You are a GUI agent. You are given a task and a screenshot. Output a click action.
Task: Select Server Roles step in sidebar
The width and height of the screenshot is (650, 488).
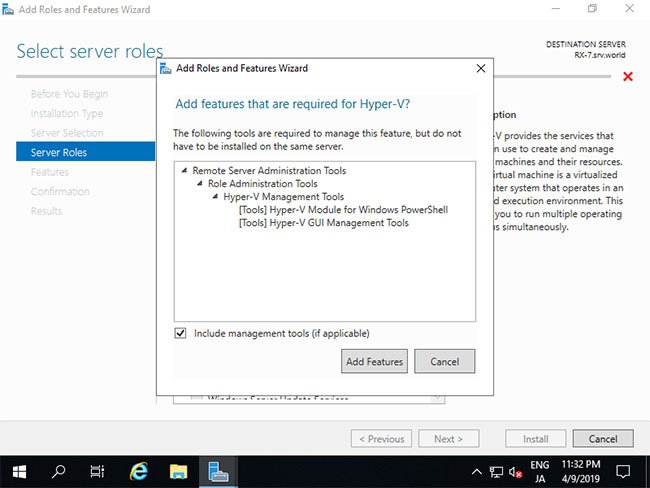click(85, 152)
